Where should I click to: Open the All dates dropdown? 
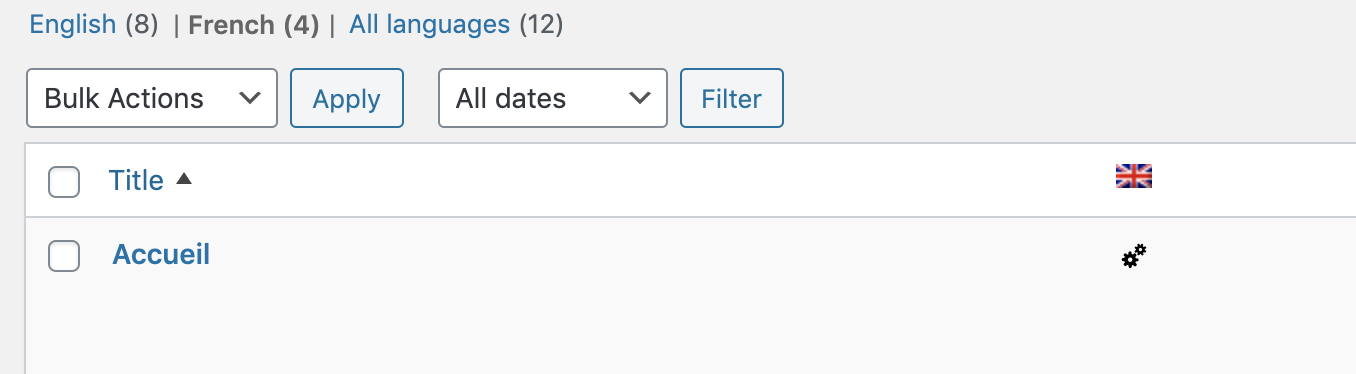(x=553, y=98)
